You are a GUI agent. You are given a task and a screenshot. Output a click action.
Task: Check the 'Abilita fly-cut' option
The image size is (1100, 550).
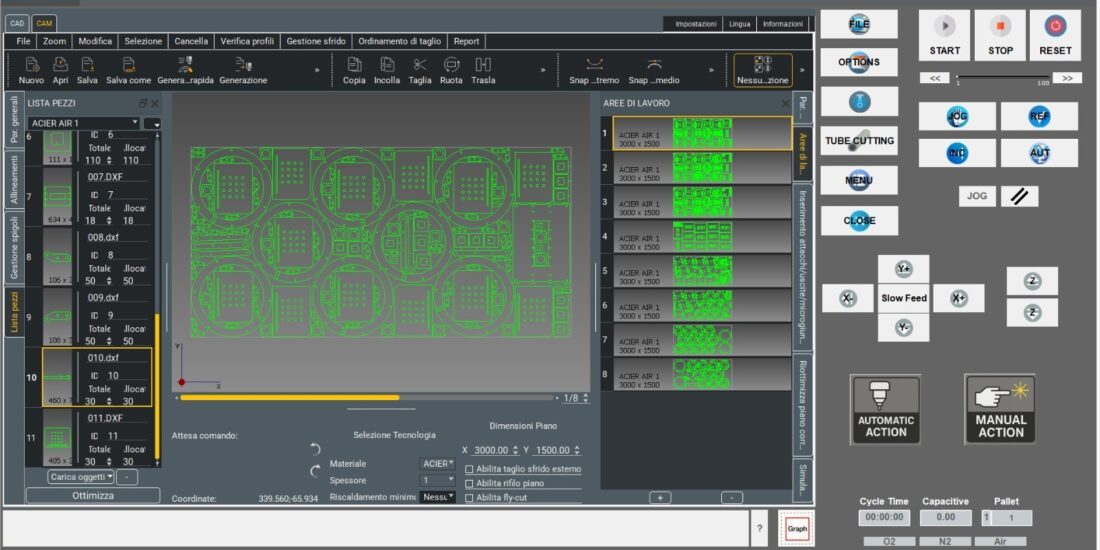click(469, 497)
